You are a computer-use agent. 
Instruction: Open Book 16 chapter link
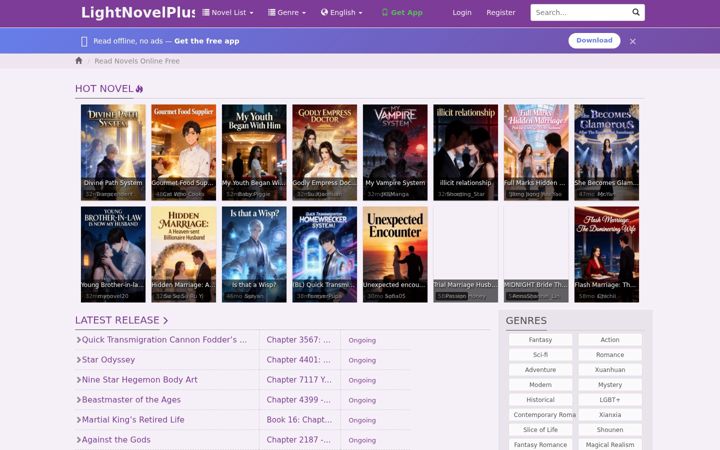(299, 420)
